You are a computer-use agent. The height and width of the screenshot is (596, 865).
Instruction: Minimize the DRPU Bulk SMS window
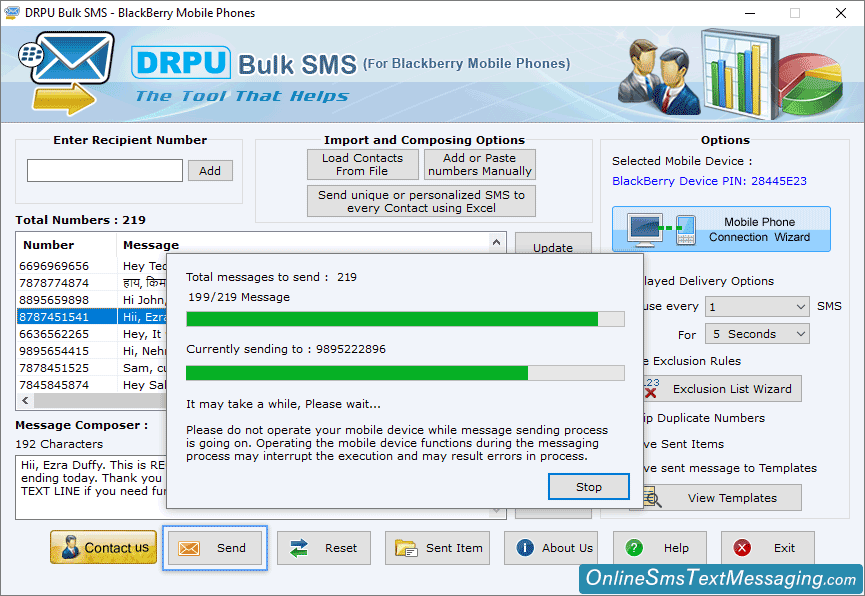(750, 13)
